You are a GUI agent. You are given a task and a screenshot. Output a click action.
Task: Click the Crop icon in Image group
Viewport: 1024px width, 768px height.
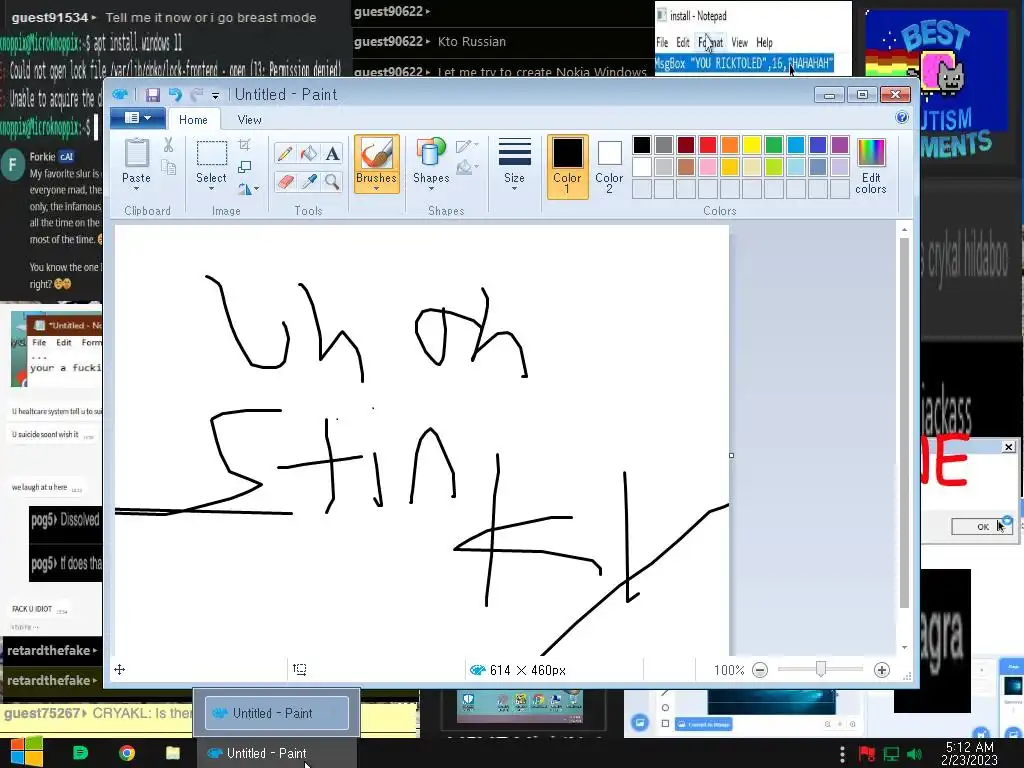coord(244,144)
